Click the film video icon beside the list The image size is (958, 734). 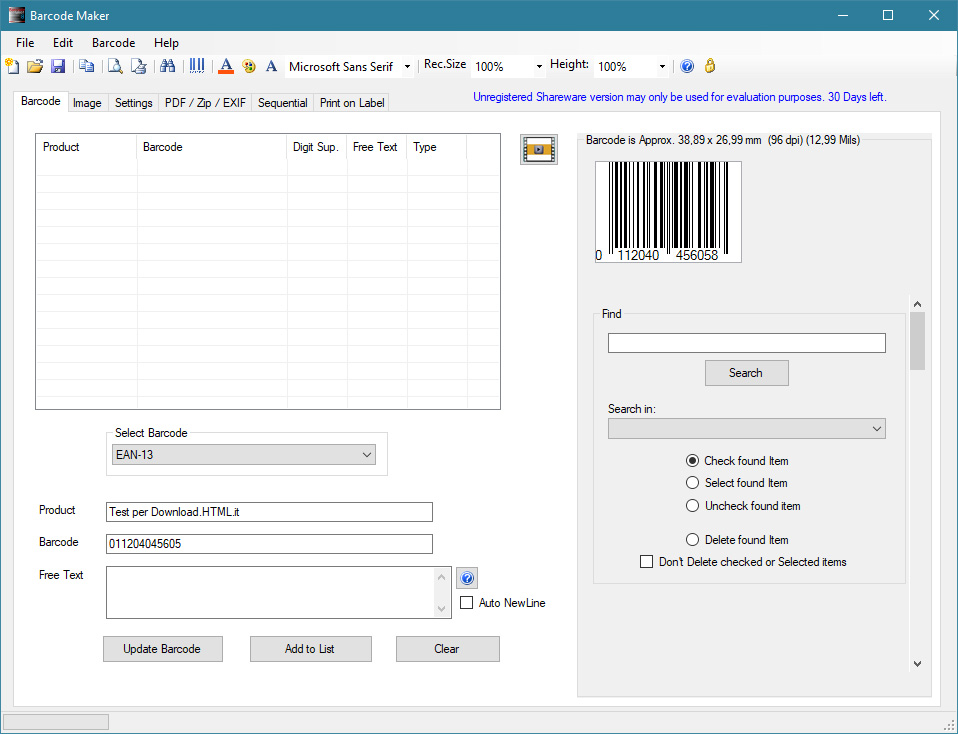538,149
